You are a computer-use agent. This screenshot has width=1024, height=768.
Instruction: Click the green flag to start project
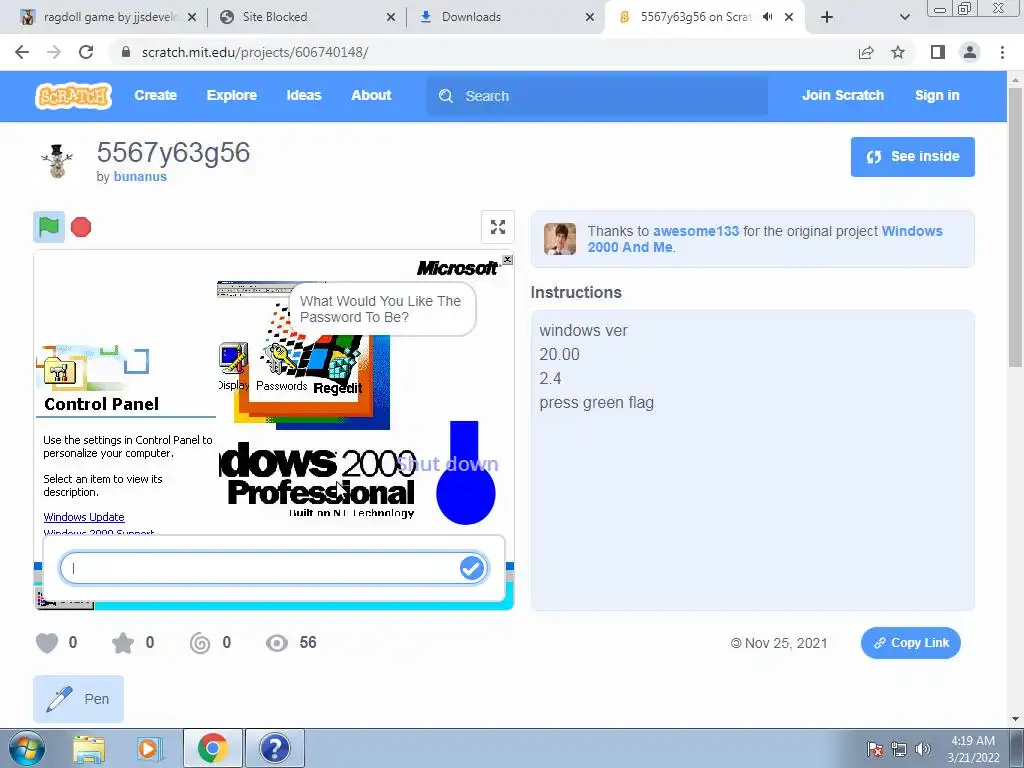pyautogui.click(x=49, y=227)
